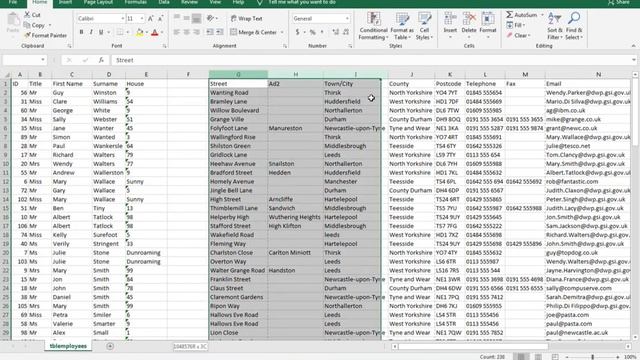Select the tblemployees sheet tab

point(68,346)
